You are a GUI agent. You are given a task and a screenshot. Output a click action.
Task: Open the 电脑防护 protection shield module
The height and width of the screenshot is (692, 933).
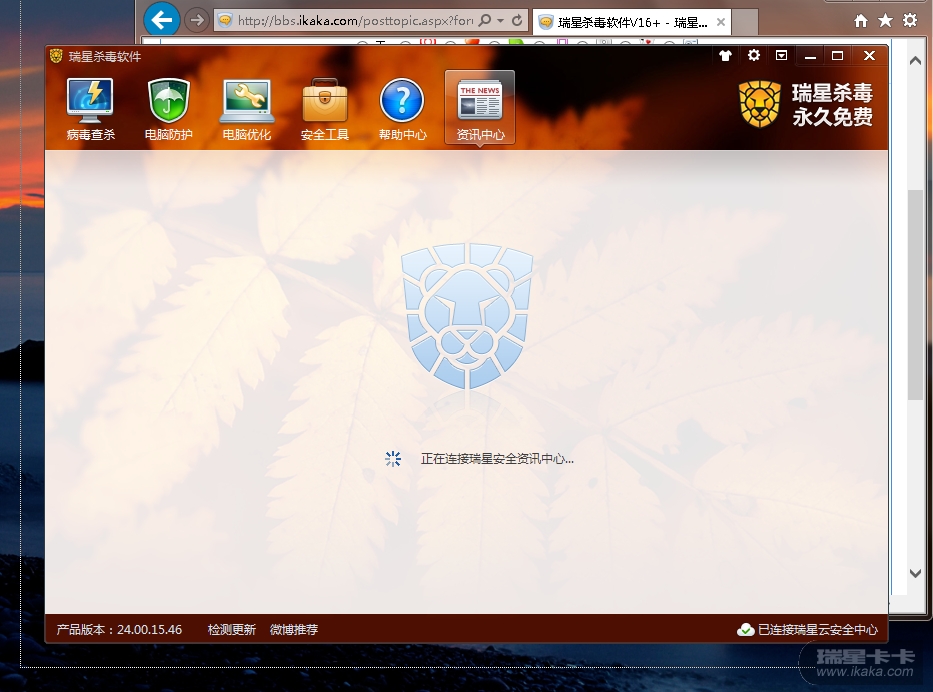(168, 109)
